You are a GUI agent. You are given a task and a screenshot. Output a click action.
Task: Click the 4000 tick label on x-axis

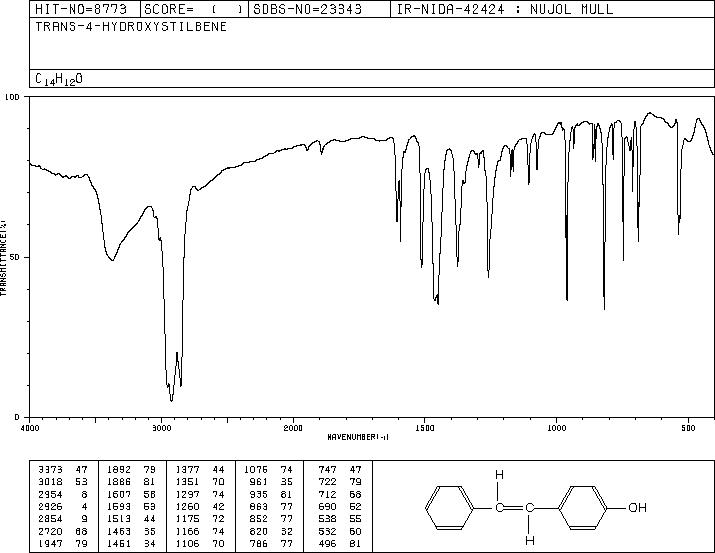point(30,428)
